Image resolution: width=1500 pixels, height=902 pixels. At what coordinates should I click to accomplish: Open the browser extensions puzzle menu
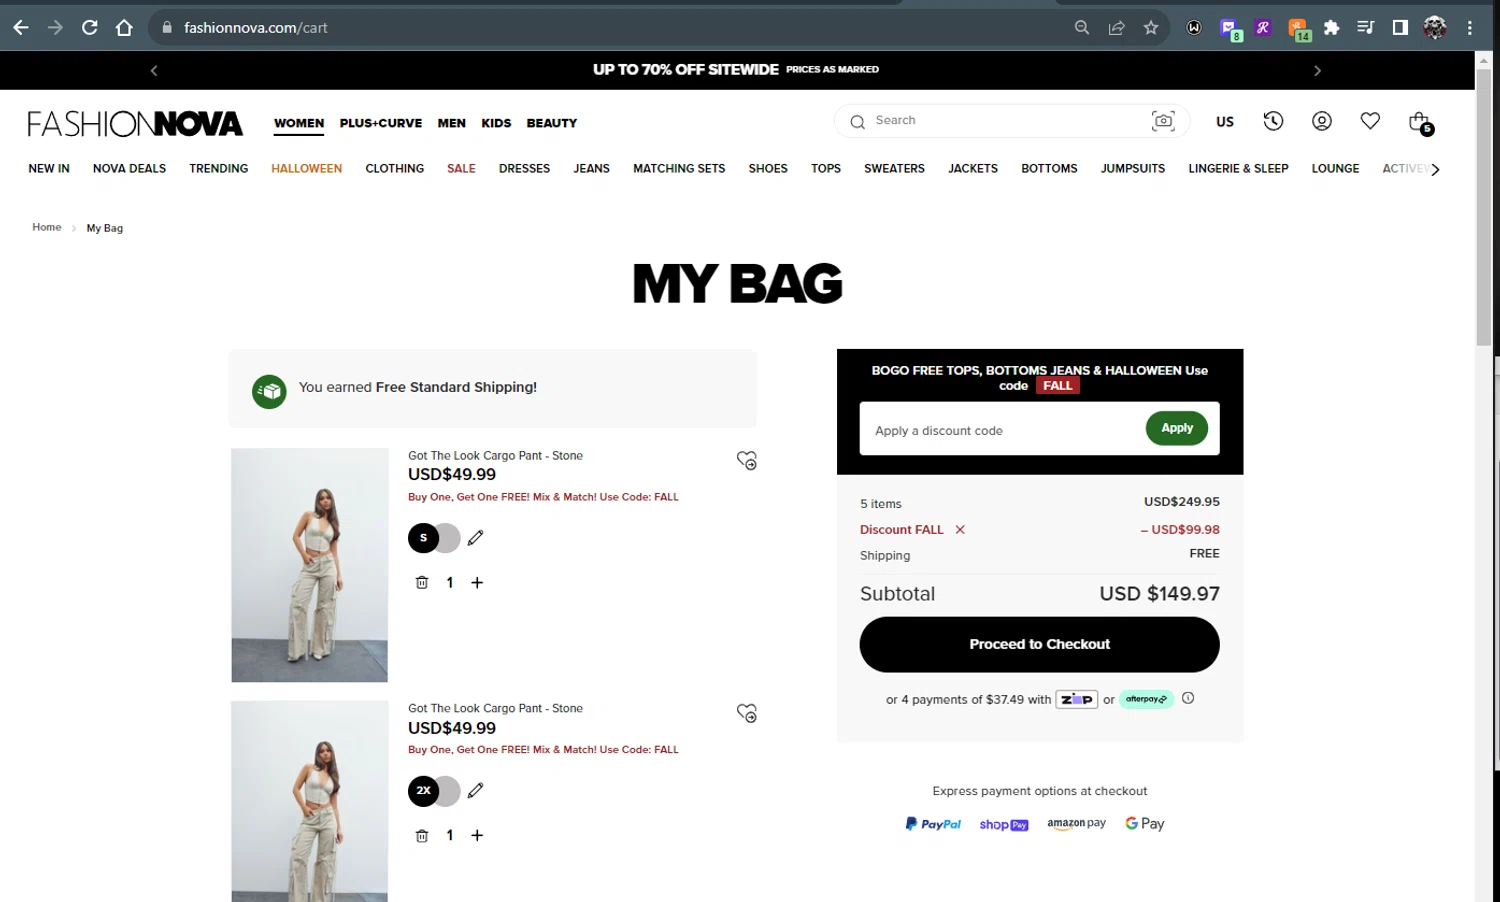pyautogui.click(x=1331, y=28)
